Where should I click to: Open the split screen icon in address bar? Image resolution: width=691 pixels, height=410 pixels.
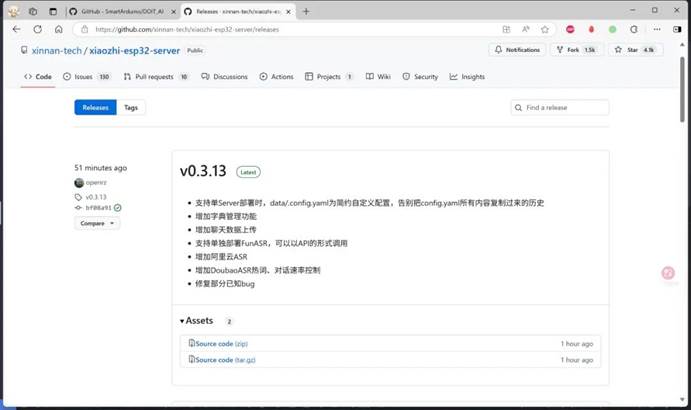click(506, 30)
